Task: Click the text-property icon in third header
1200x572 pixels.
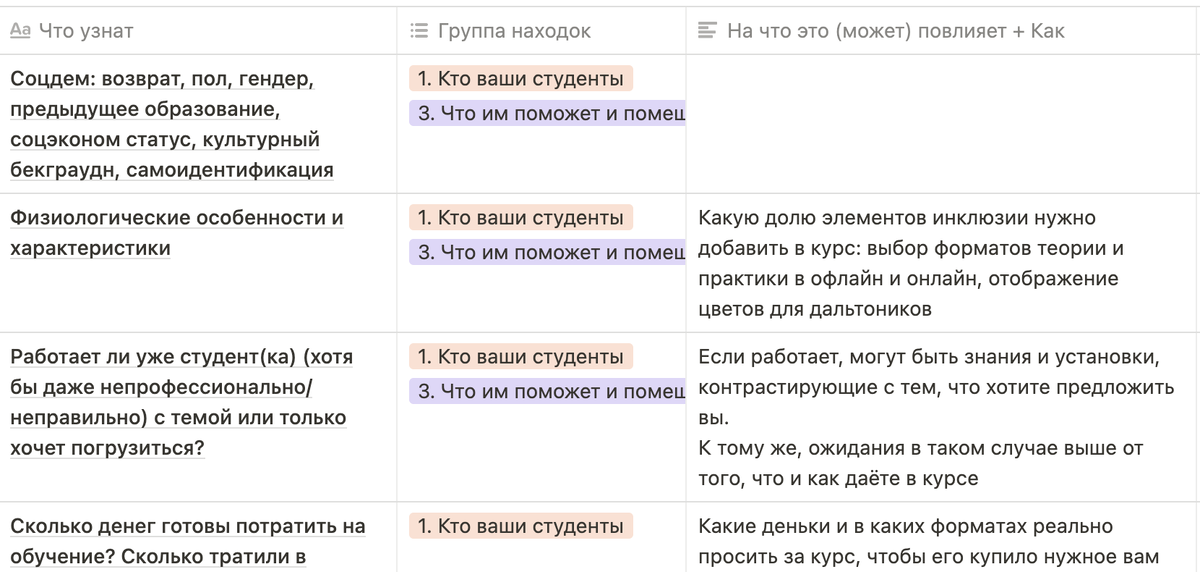Action: tap(707, 31)
